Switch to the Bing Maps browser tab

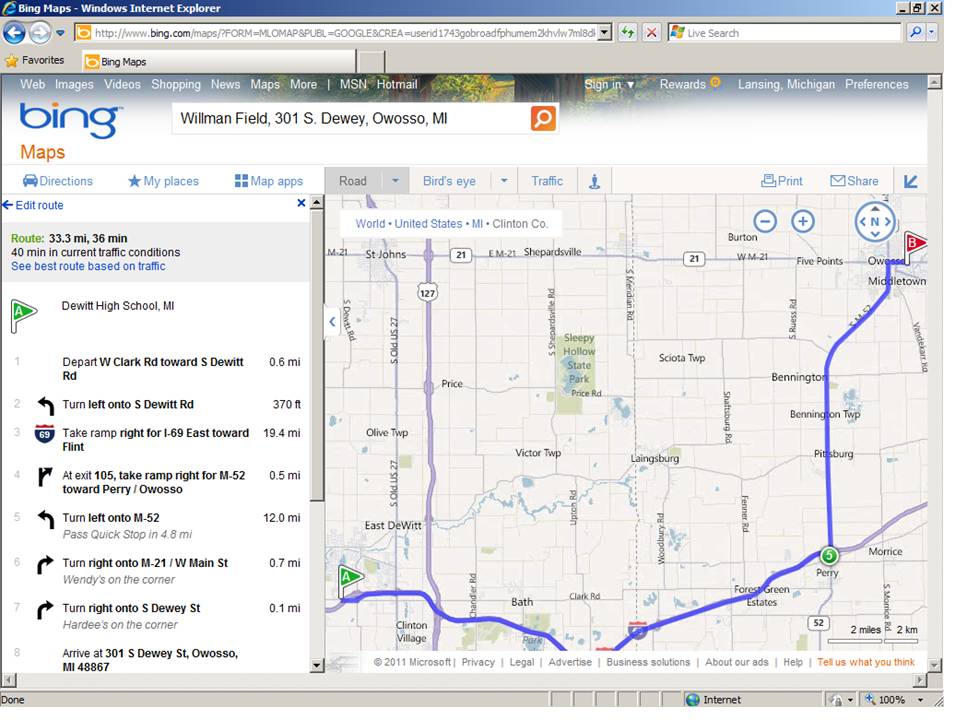pos(217,62)
